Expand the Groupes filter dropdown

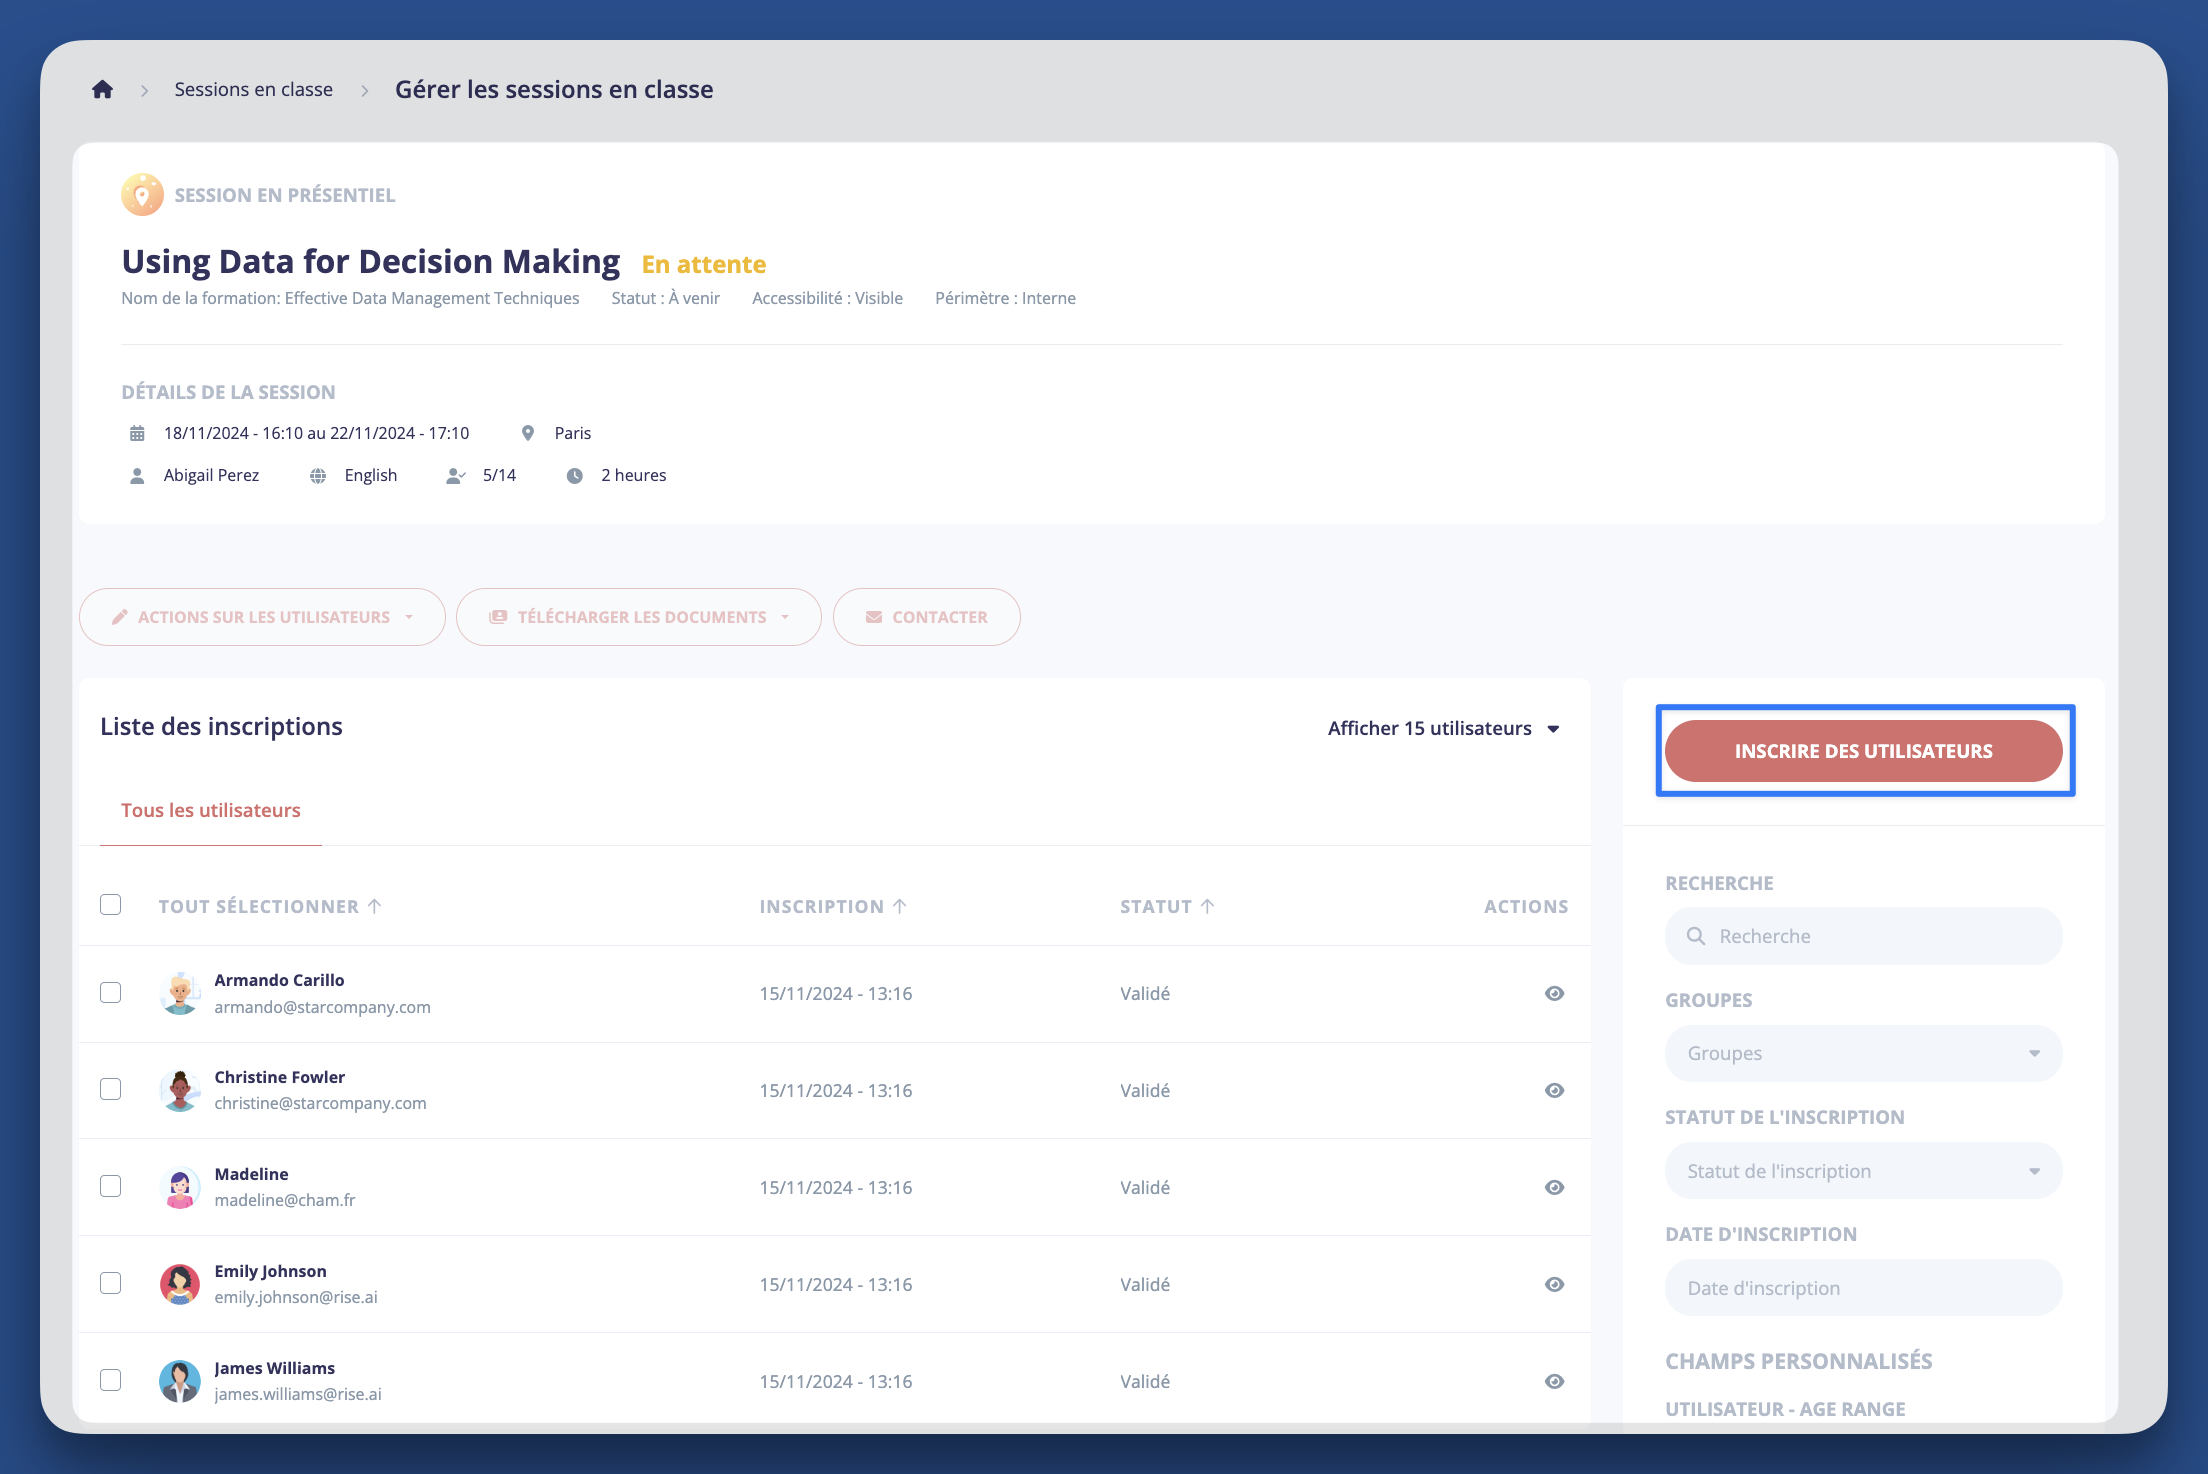1863,1053
